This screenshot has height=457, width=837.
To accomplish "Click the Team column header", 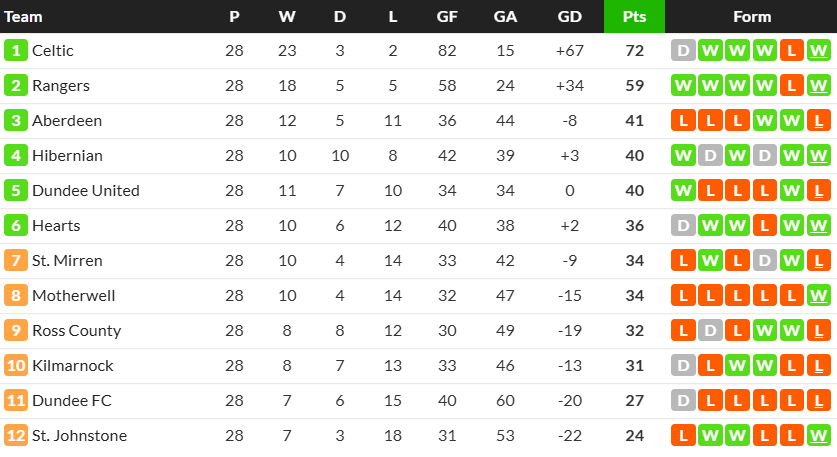I will [x=23, y=17].
